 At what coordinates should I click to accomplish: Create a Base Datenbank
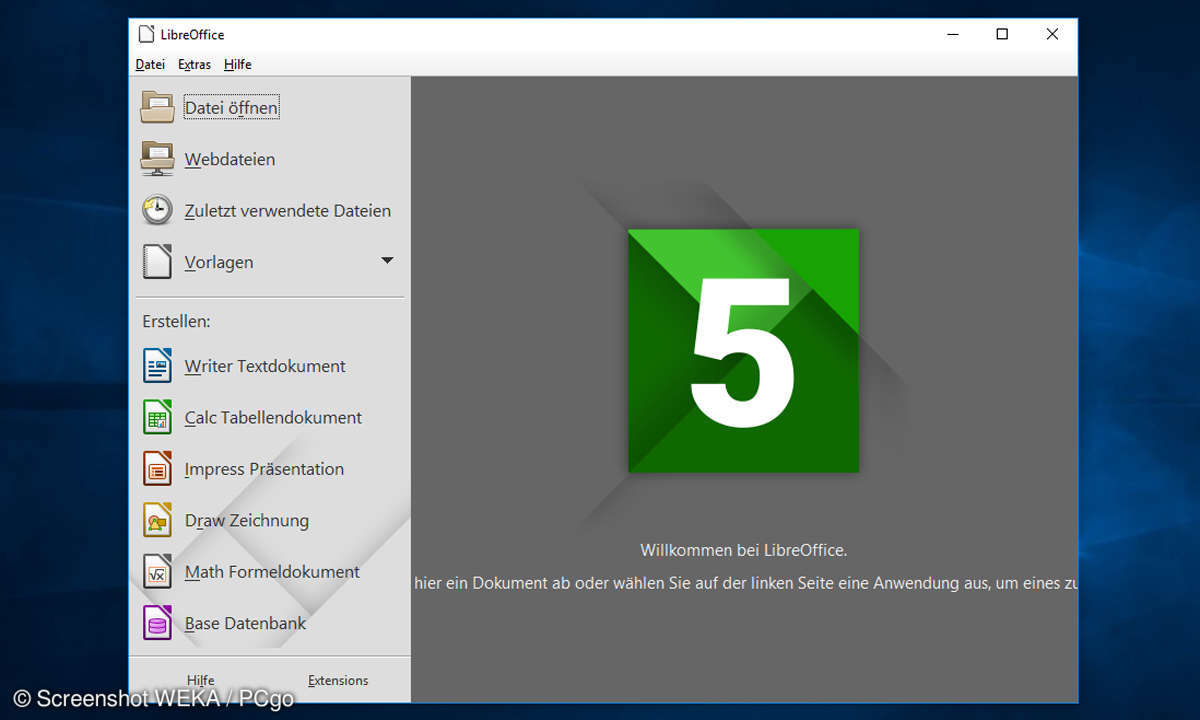pyautogui.click(x=245, y=623)
